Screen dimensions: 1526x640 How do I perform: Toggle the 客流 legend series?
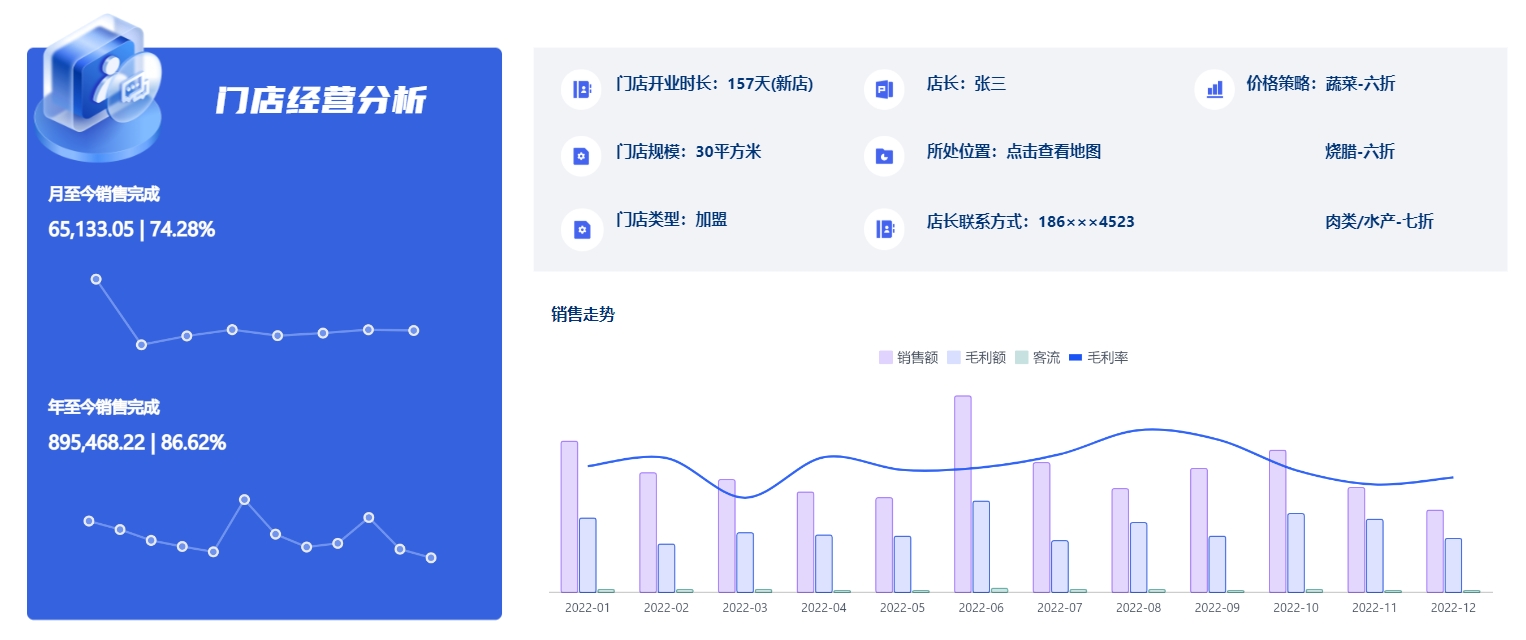1037,358
